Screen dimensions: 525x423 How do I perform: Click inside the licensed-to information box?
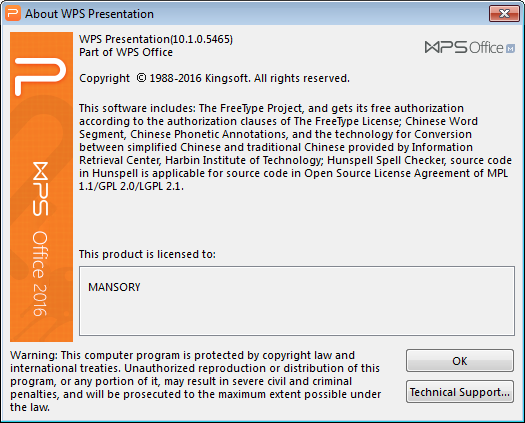coord(297,301)
